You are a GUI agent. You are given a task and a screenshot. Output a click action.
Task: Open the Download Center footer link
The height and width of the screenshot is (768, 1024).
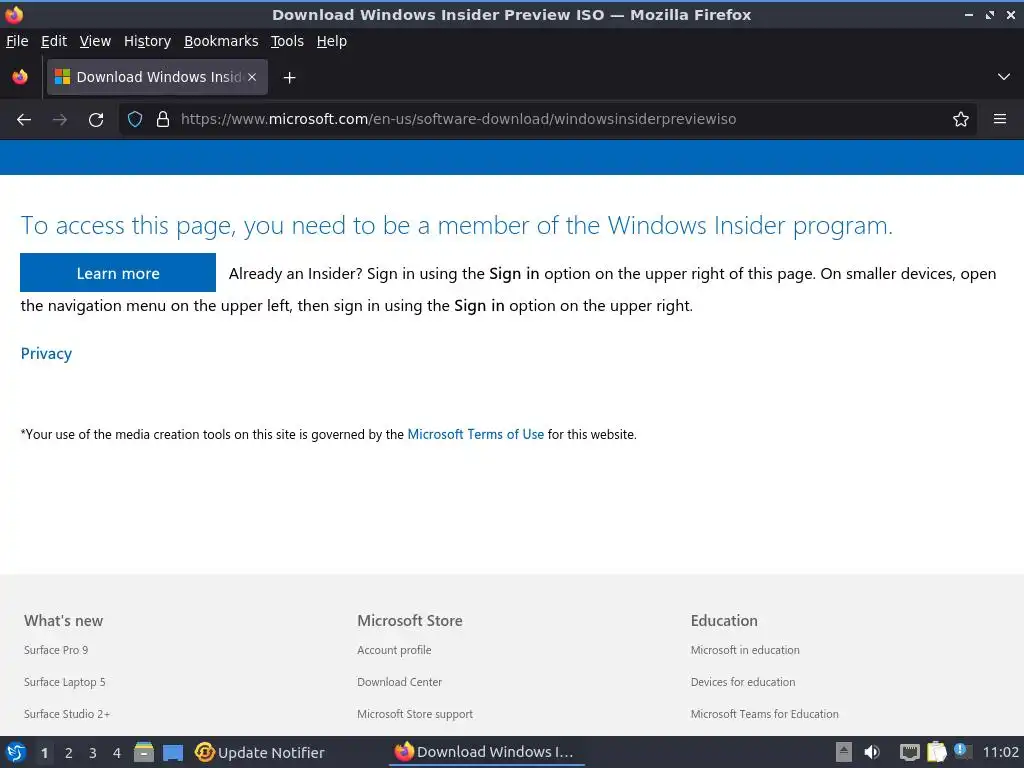400,682
